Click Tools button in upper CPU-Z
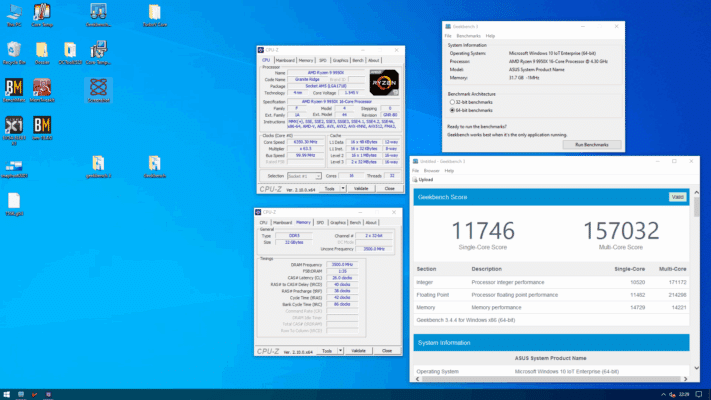The height and width of the screenshot is (400, 711). 330,189
